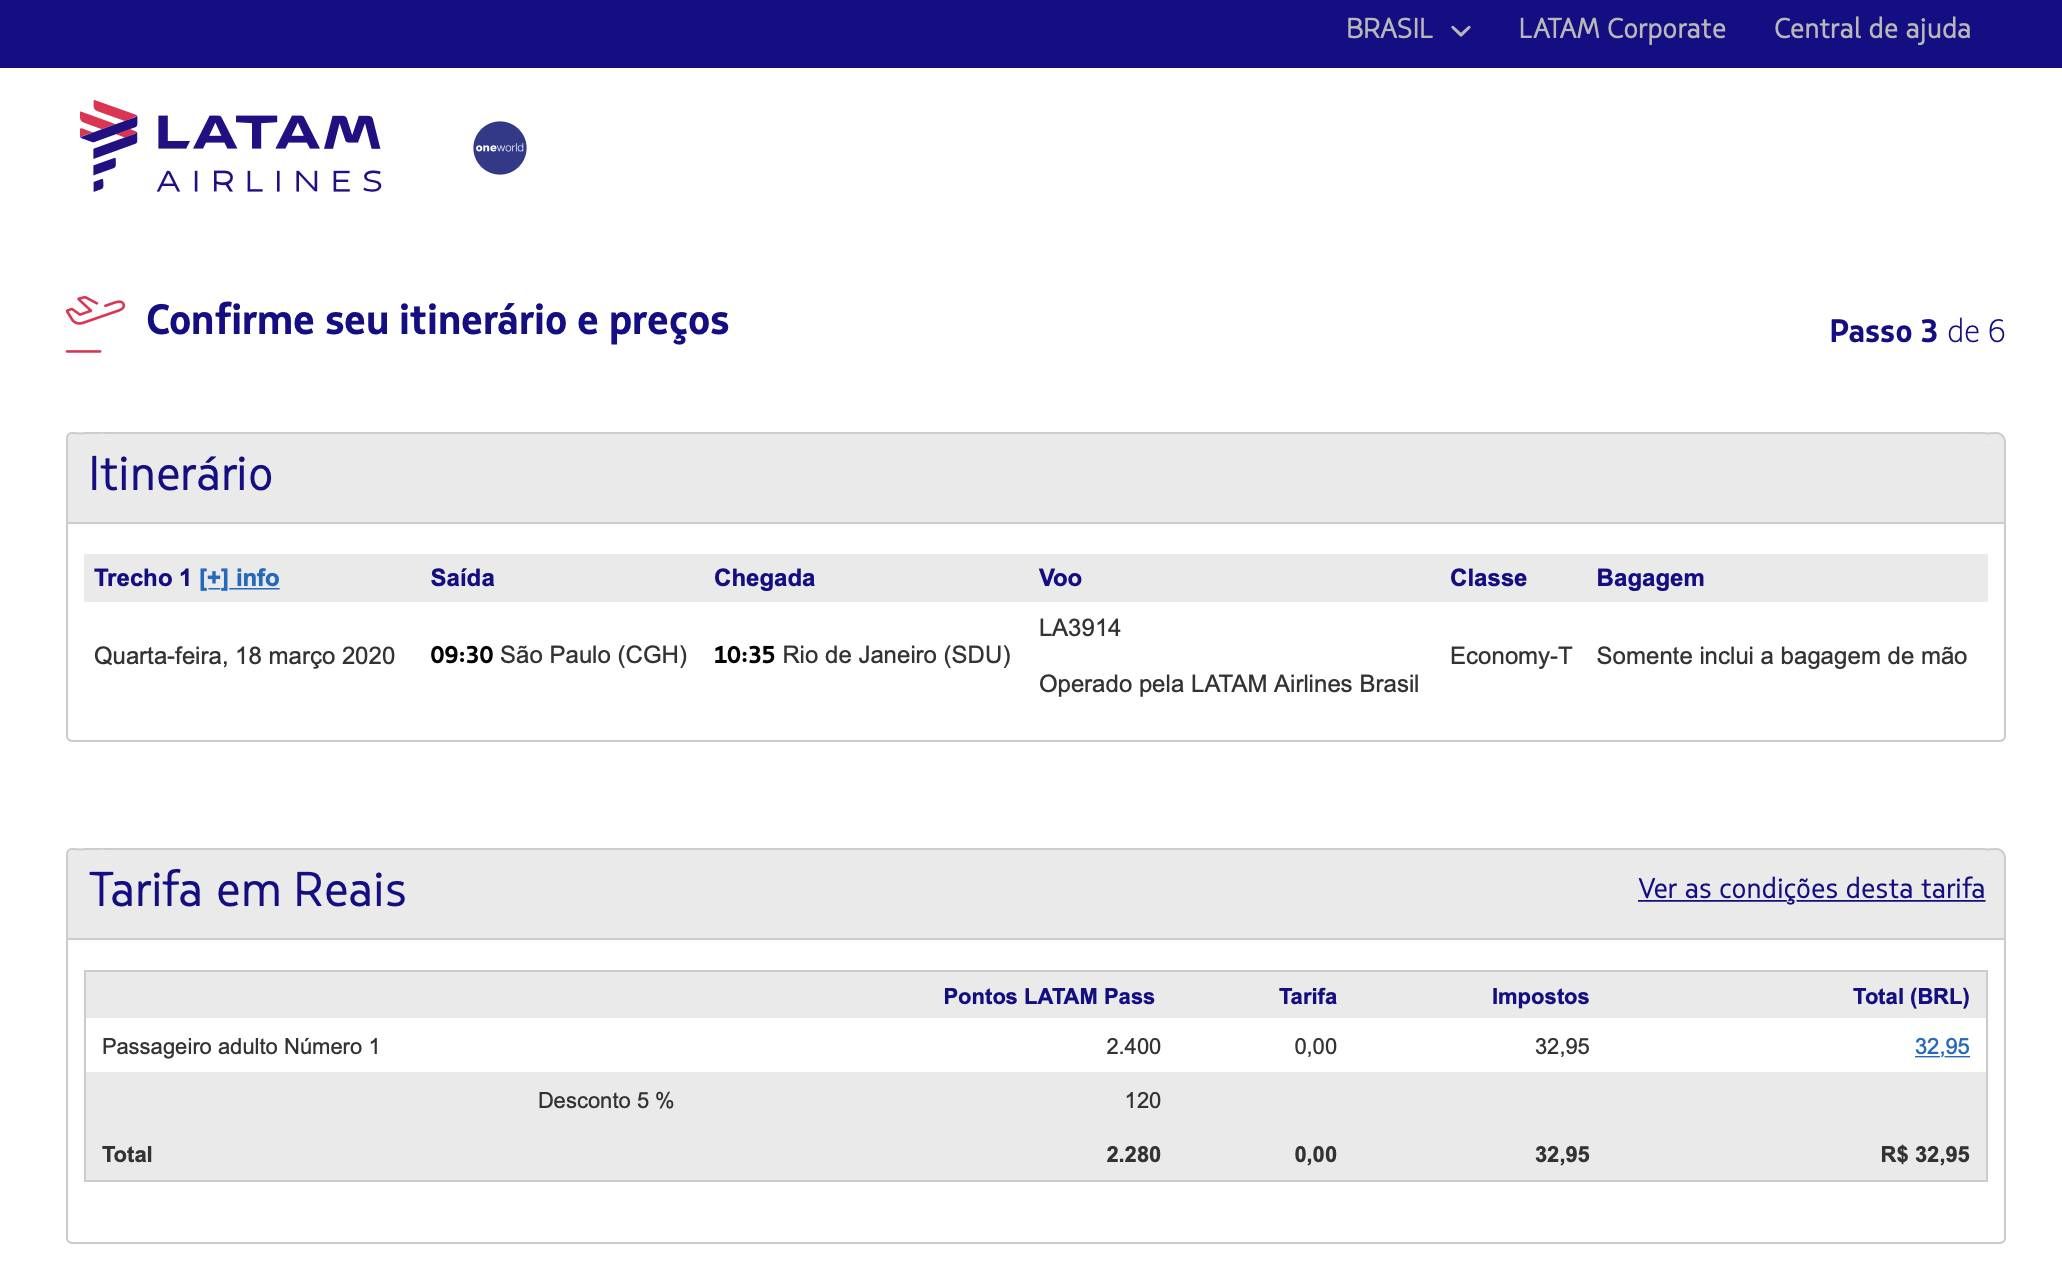
Task: Click the 'Desconto 5 %' label
Action: pos(606,1101)
